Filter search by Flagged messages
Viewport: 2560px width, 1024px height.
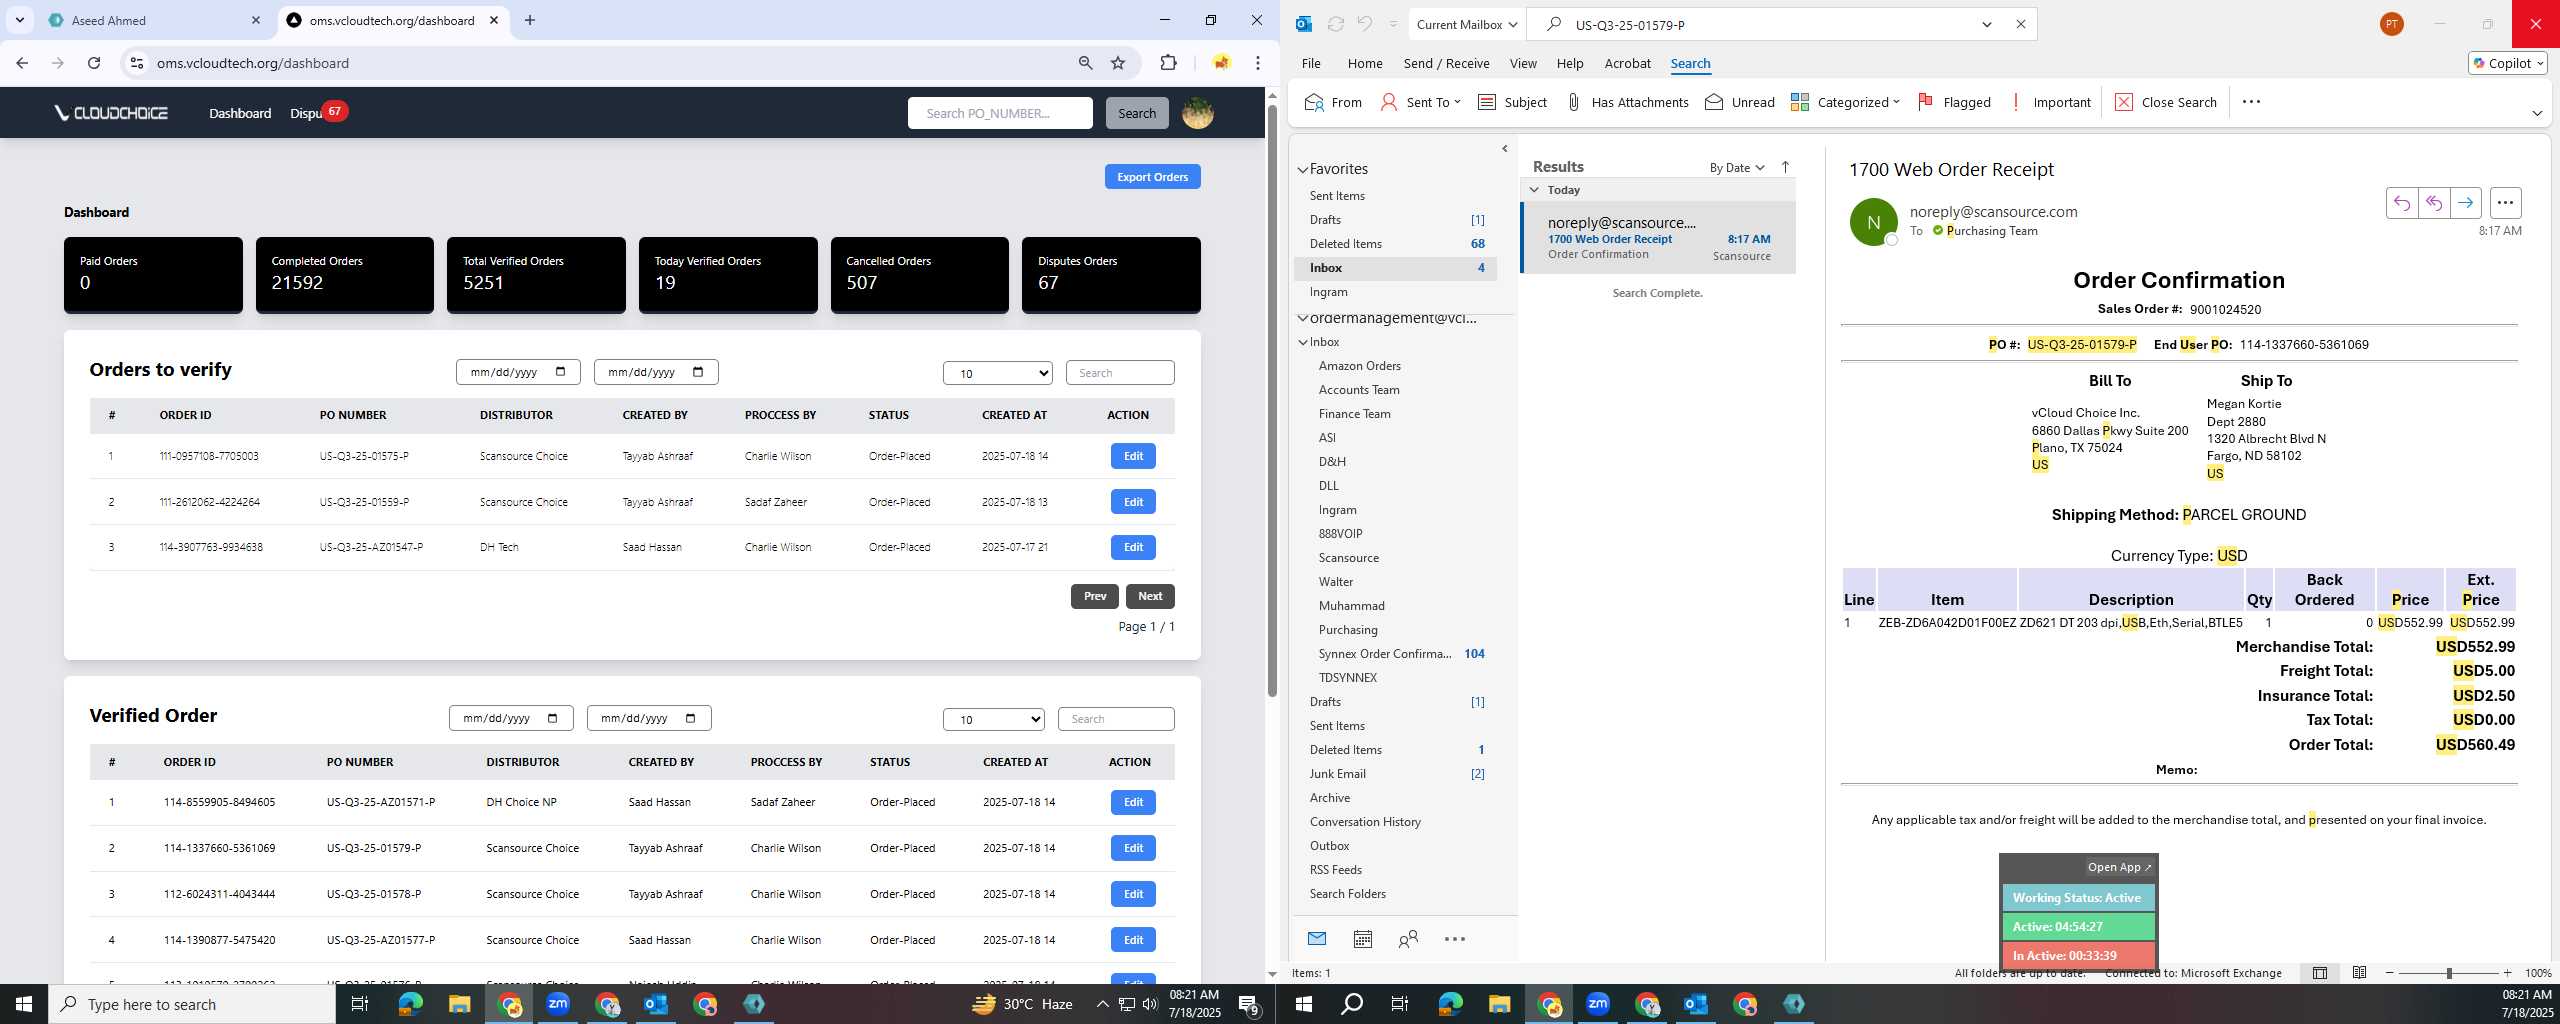(1954, 102)
